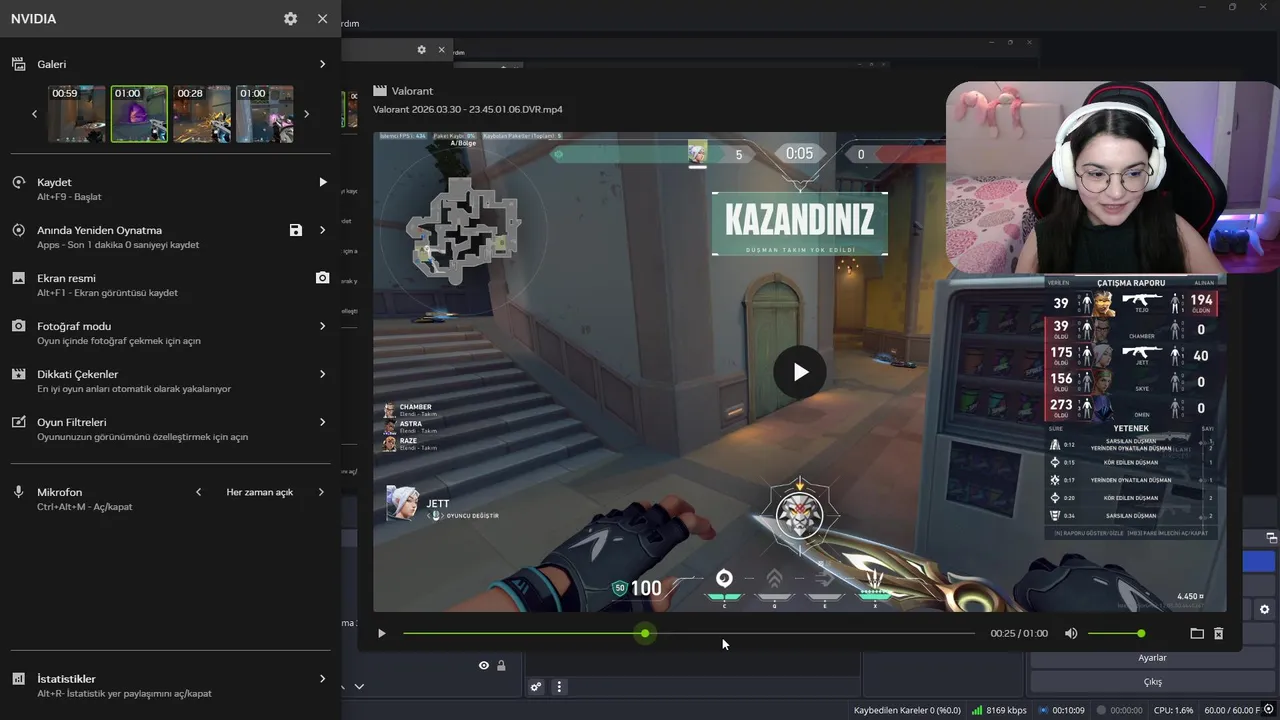Click the 8169 kbps bitrate status
The image size is (1280, 720).
[999, 710]
